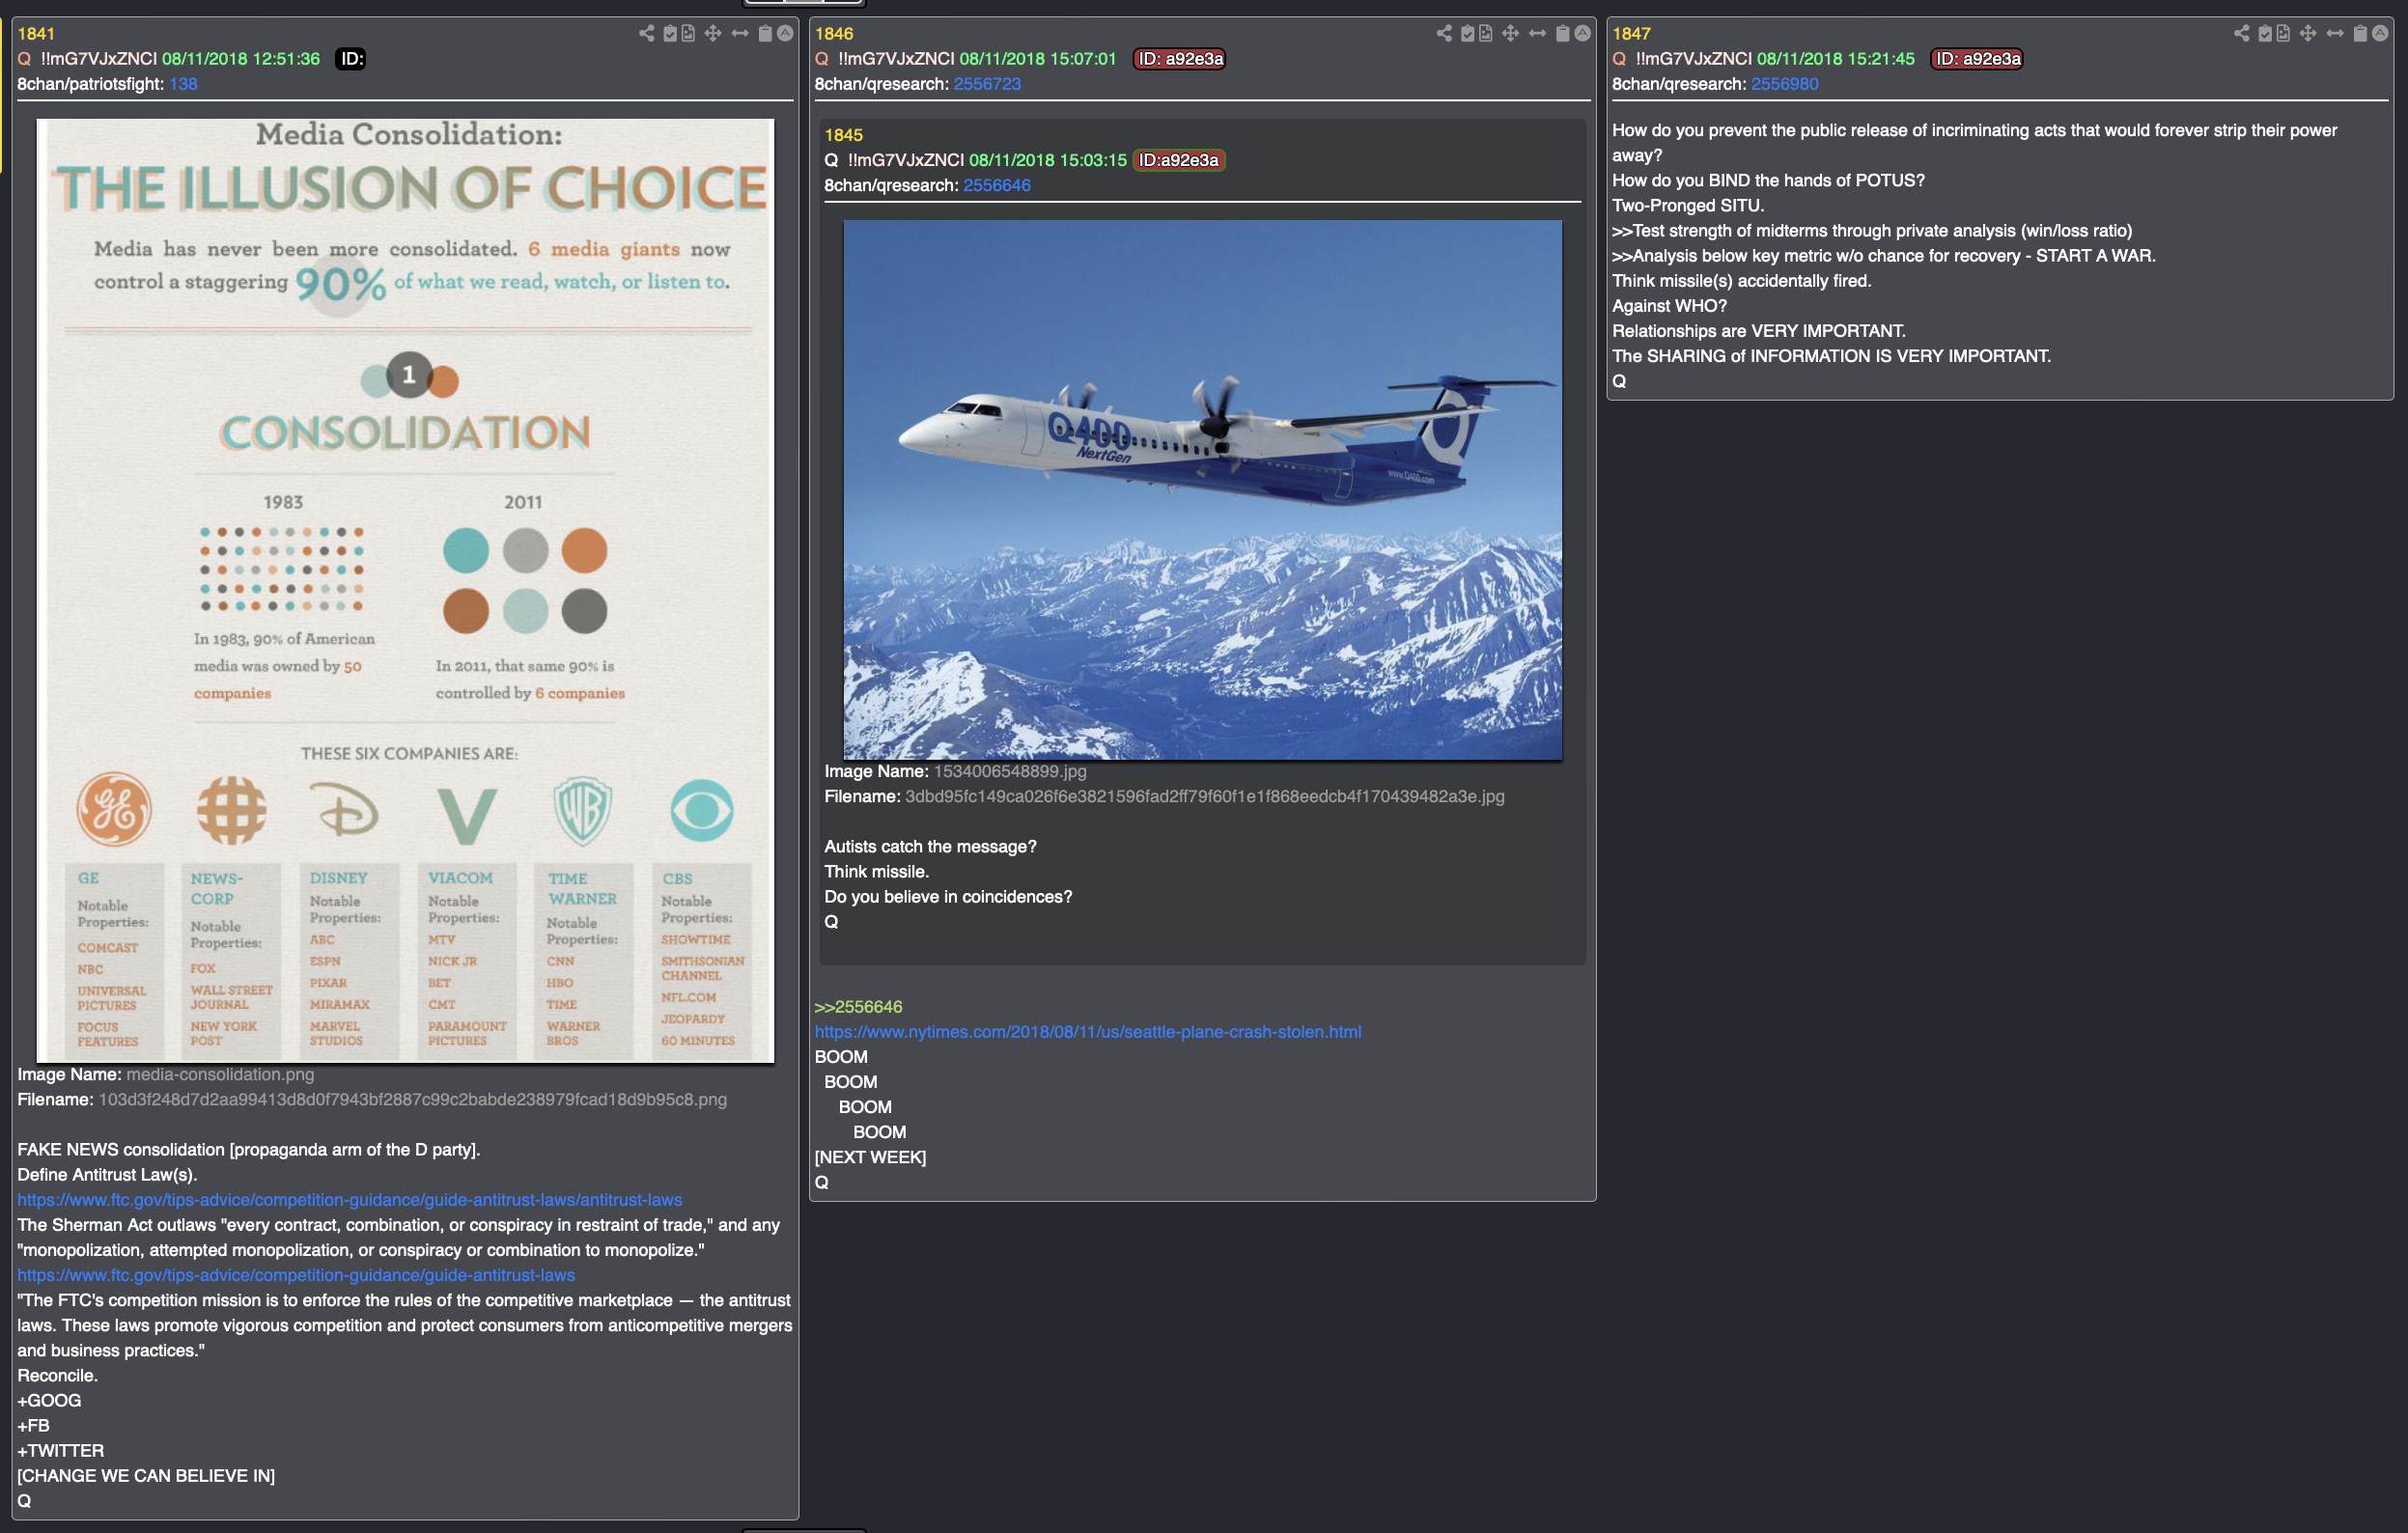Open patriotsfight post link 138
Screen dimensions: 2408x1533
click(x=183, y=84)
